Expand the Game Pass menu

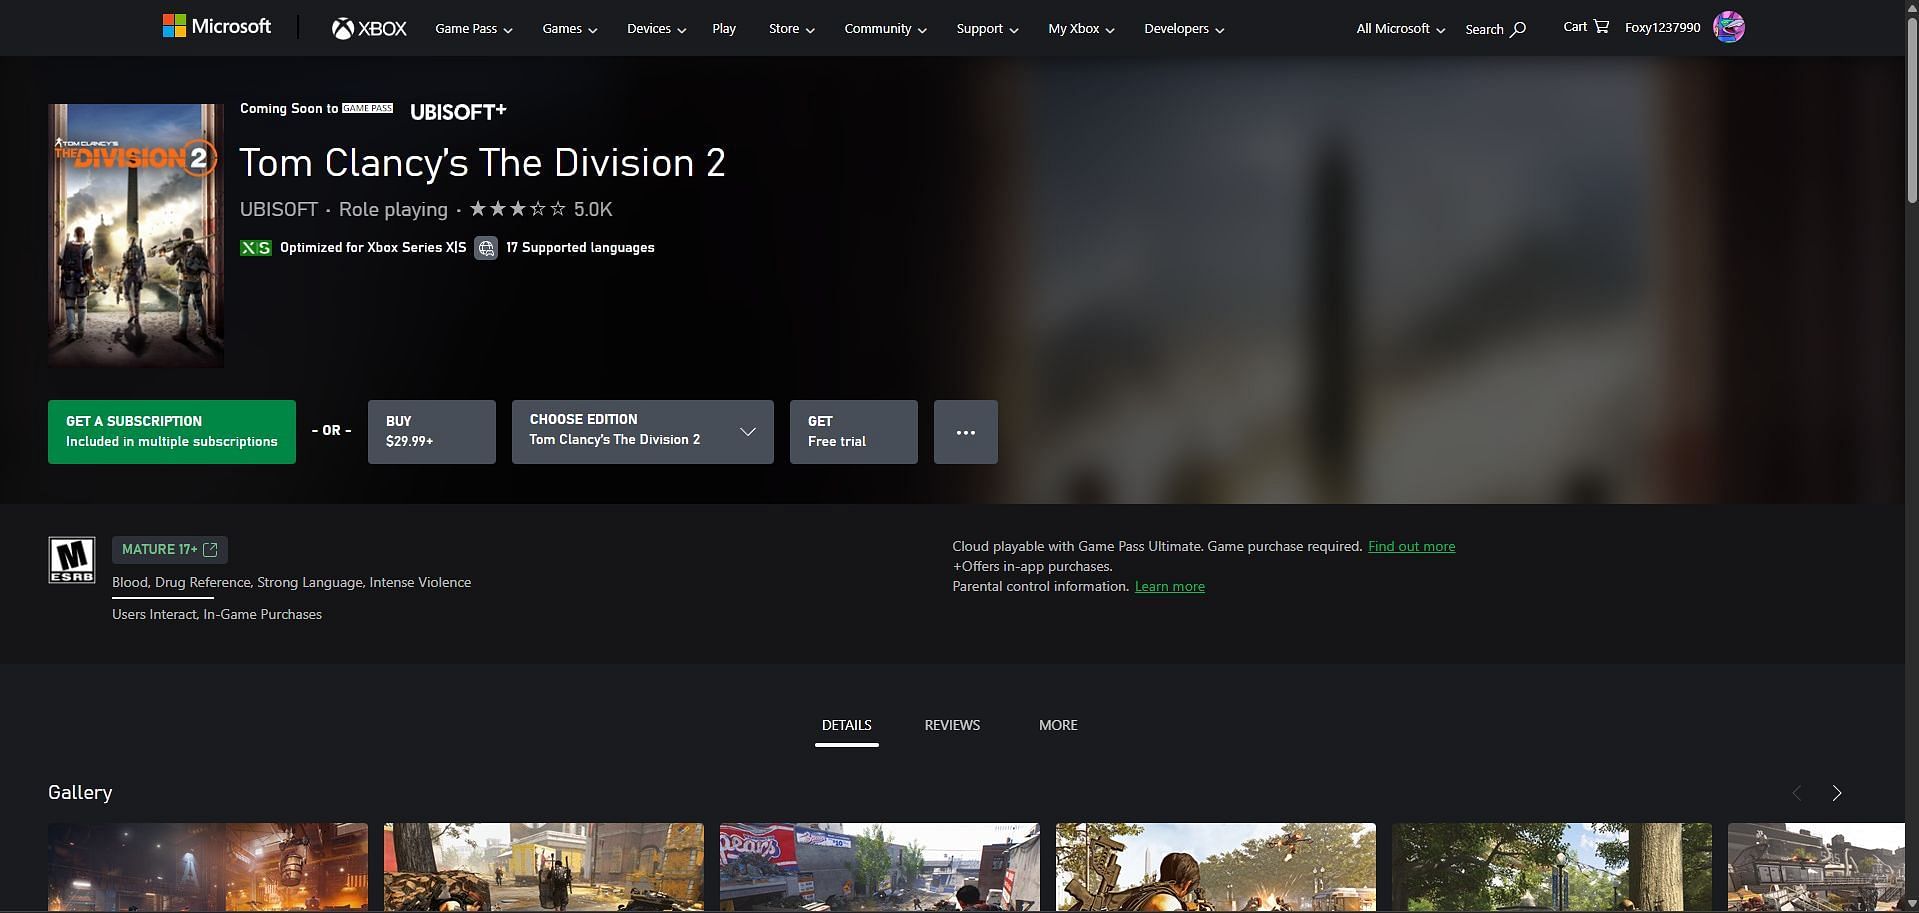coord(474,29)
